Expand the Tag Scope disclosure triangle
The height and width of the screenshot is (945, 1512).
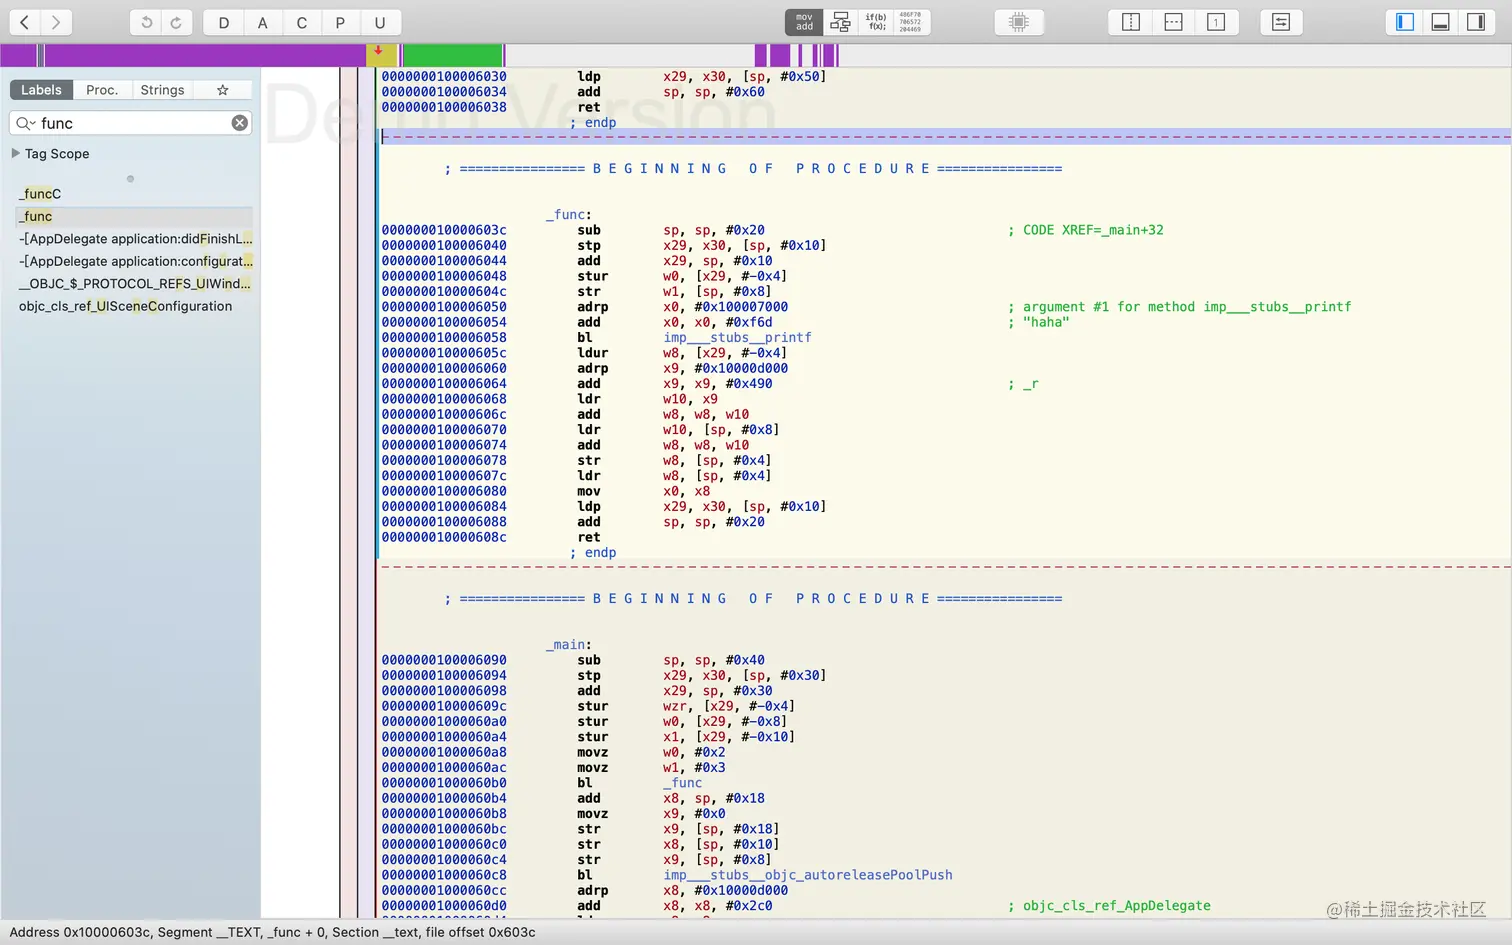(x=15, y=153)
